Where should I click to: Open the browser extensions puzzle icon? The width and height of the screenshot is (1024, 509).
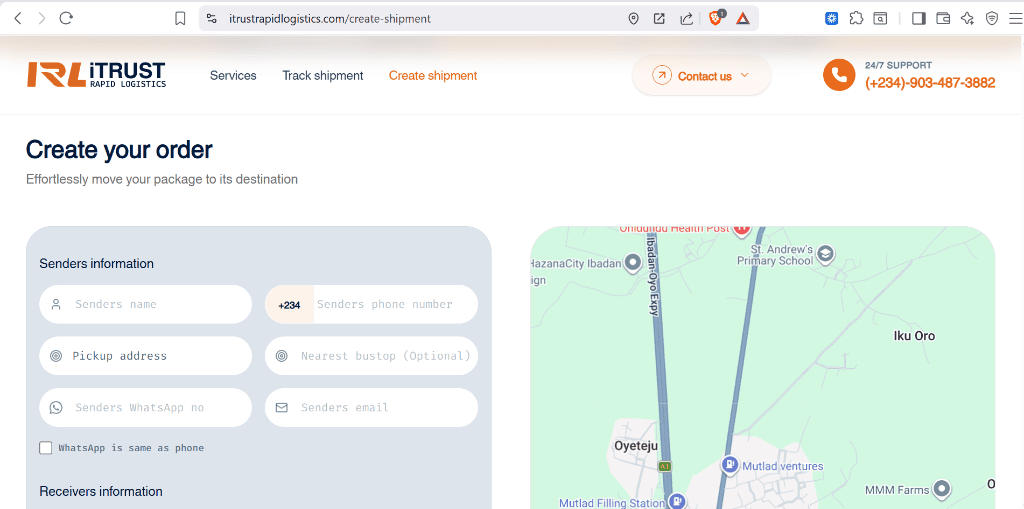[x=856, y=18]
